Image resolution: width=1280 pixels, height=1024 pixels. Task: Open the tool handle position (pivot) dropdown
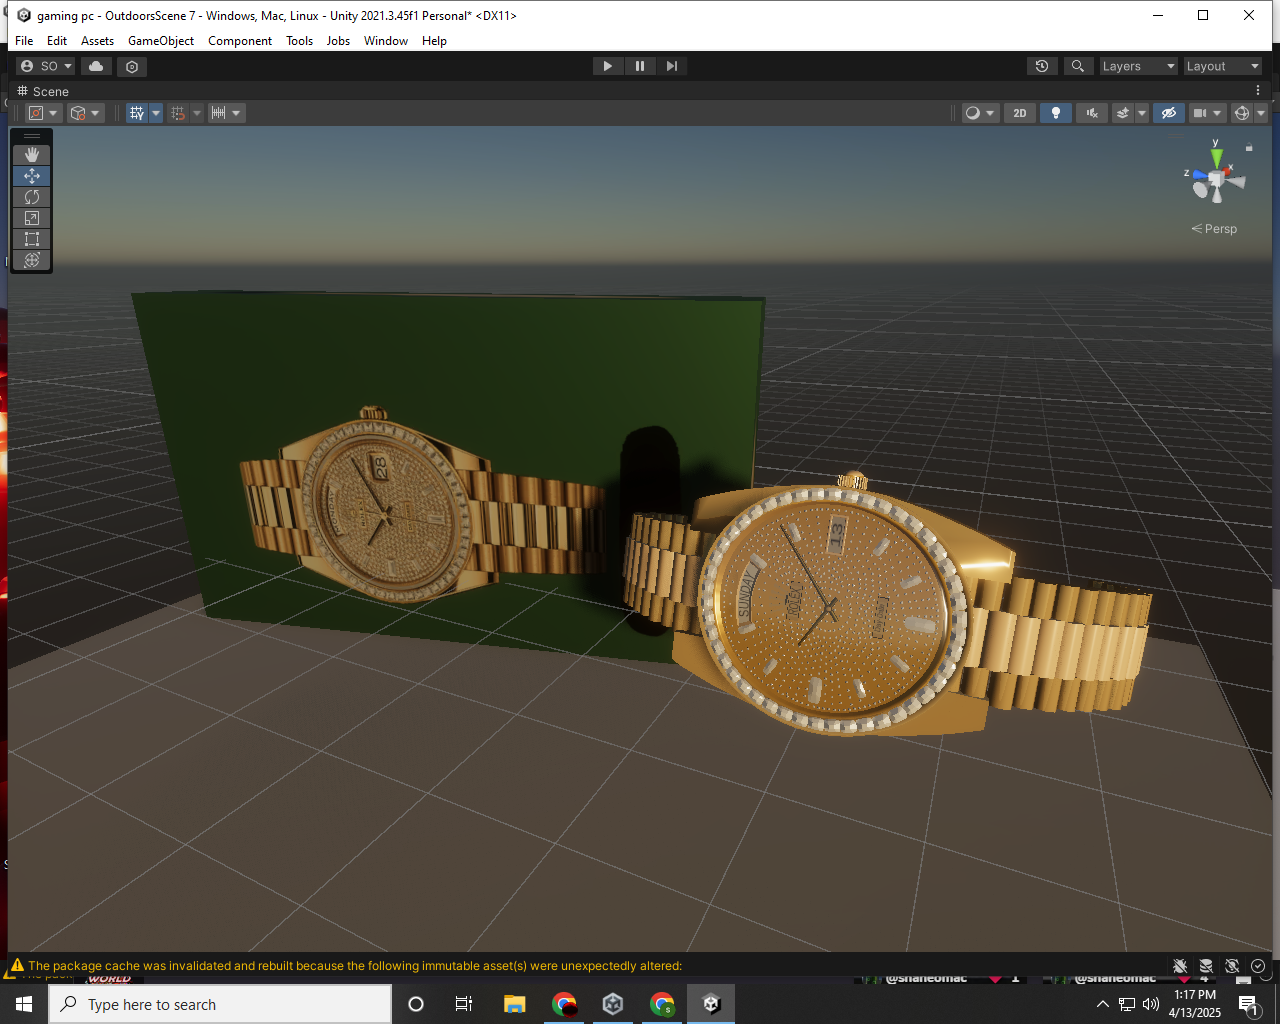click(42, 113)
